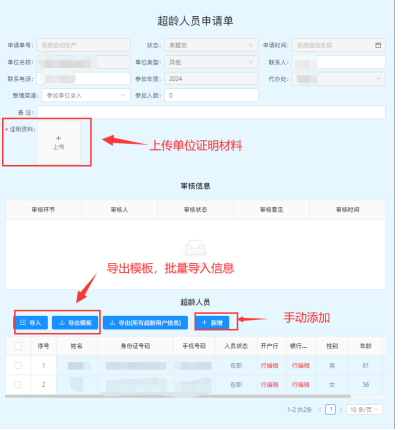The height and width of the screenshot is (430, 404).
Task: Open the 受理渠道 dropdown
Action: [x=86, y=95]
